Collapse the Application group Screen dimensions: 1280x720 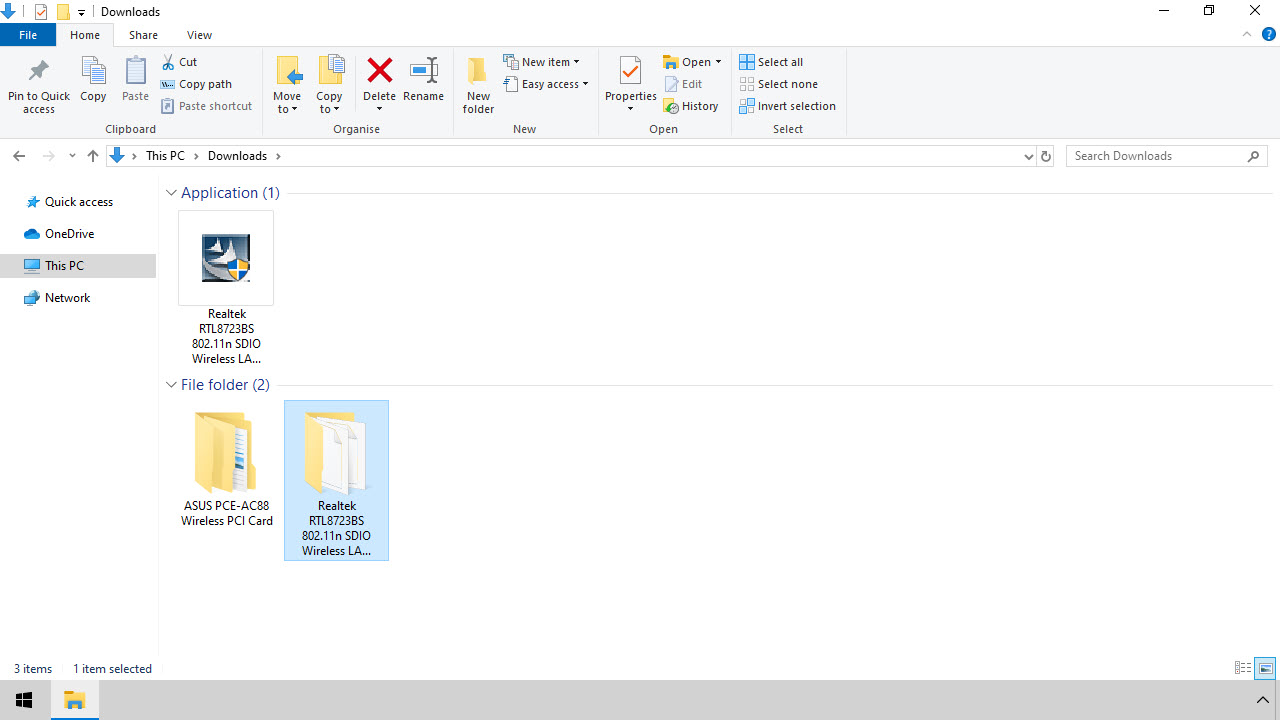[171, 193]
